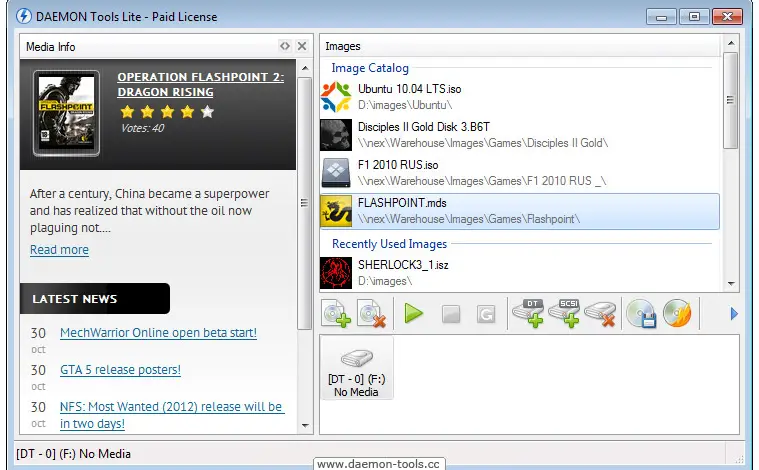This screenshot has height=470, width=759.
Task: Click the Image Catalog group header
Action: 370,68
